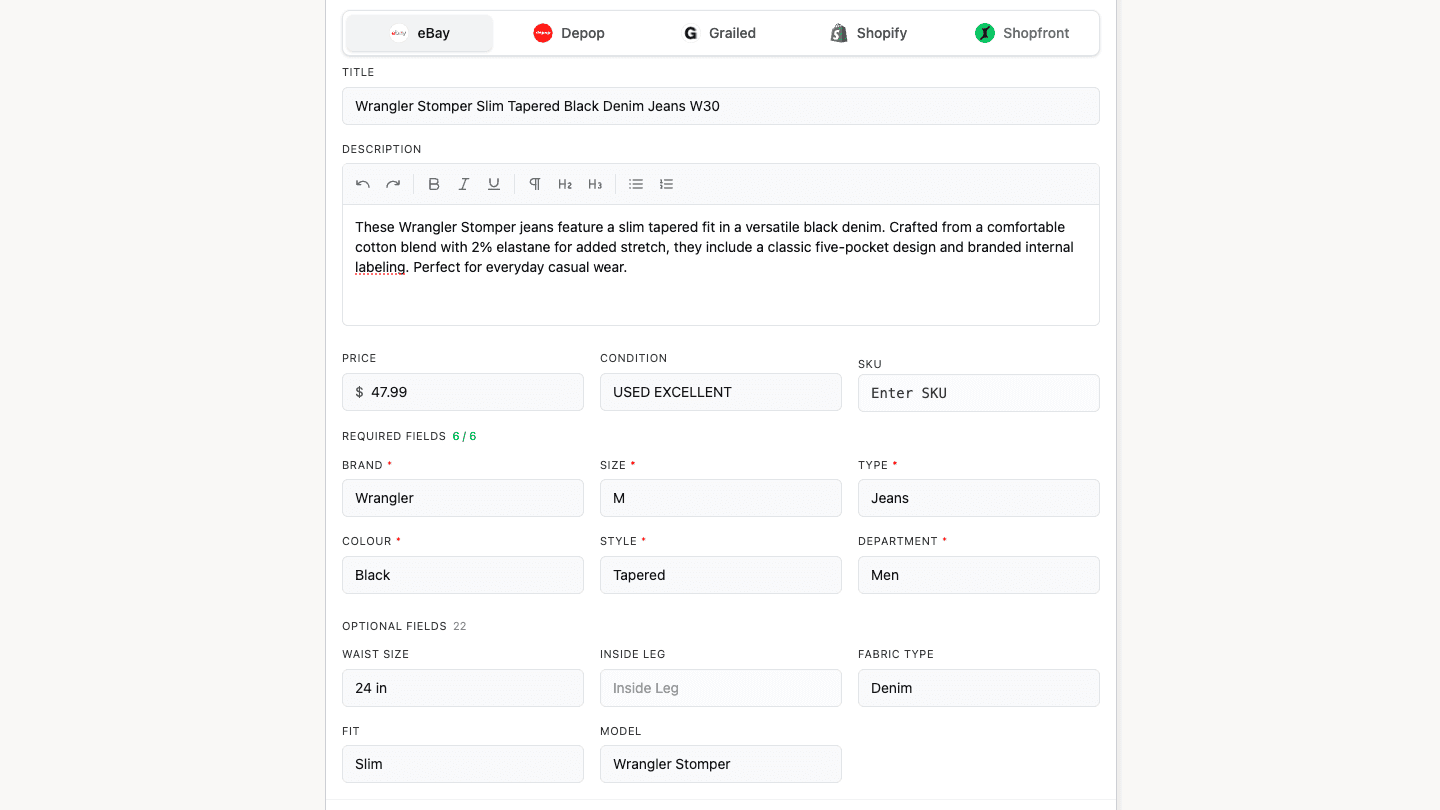Toggle italic formatting in description editor
Image resolution: width=1440 pixels, height=810 pixels.
tap(464, 184)
